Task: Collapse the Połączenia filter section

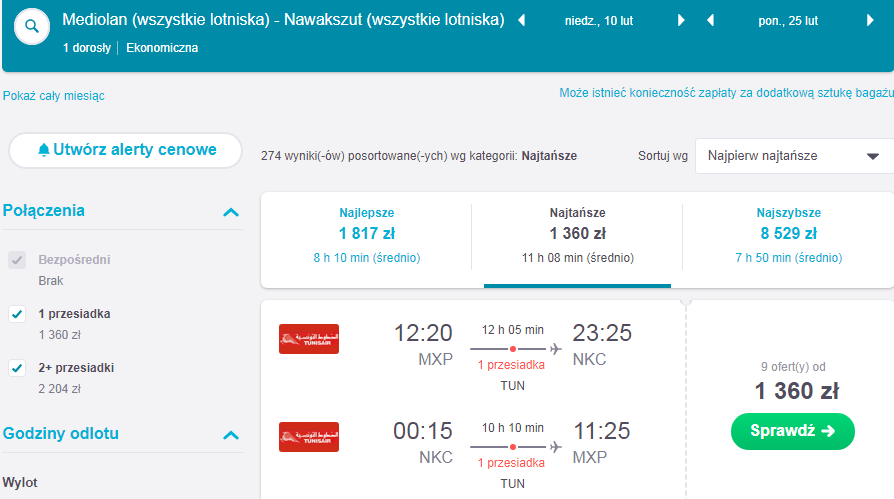Action: tap(231, 212)
